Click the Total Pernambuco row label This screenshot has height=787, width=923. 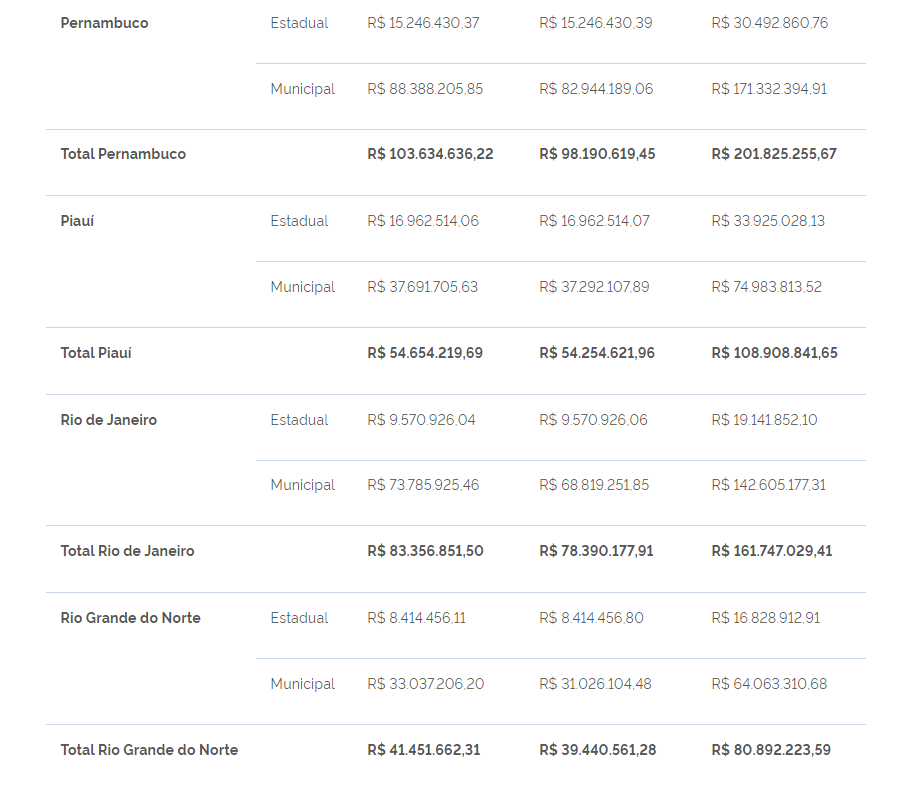coord(123,154)
